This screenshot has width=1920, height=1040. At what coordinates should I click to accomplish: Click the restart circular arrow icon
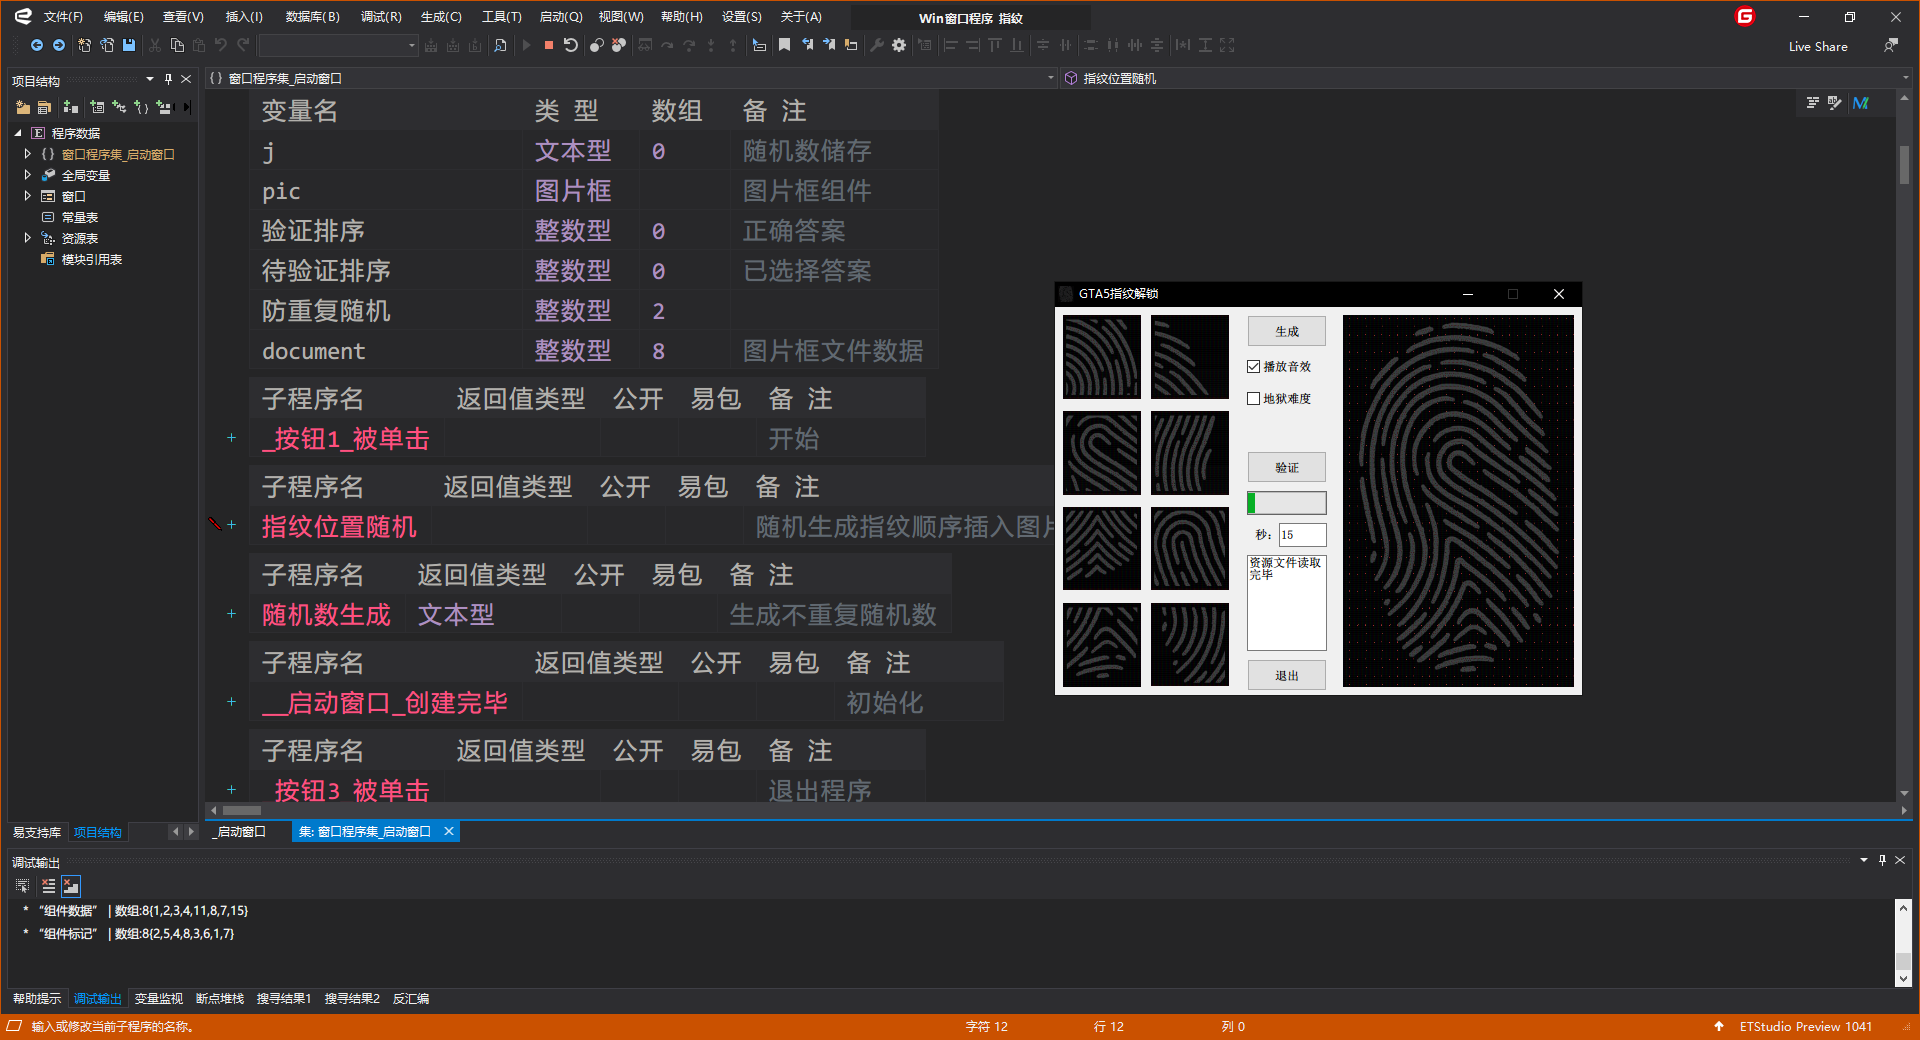coord(571,45)
